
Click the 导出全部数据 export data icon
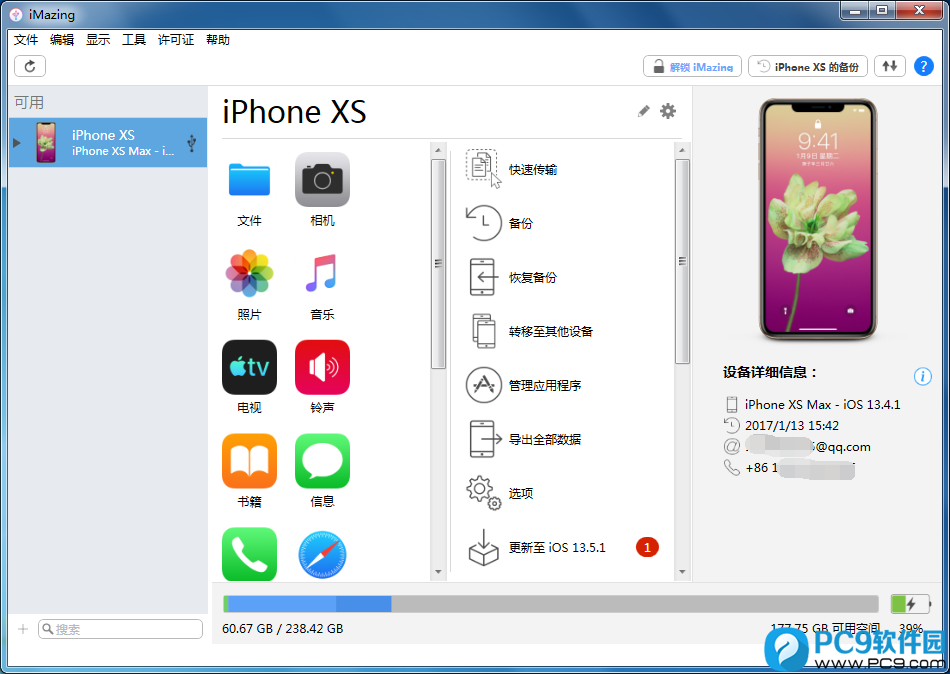[485, 439]
